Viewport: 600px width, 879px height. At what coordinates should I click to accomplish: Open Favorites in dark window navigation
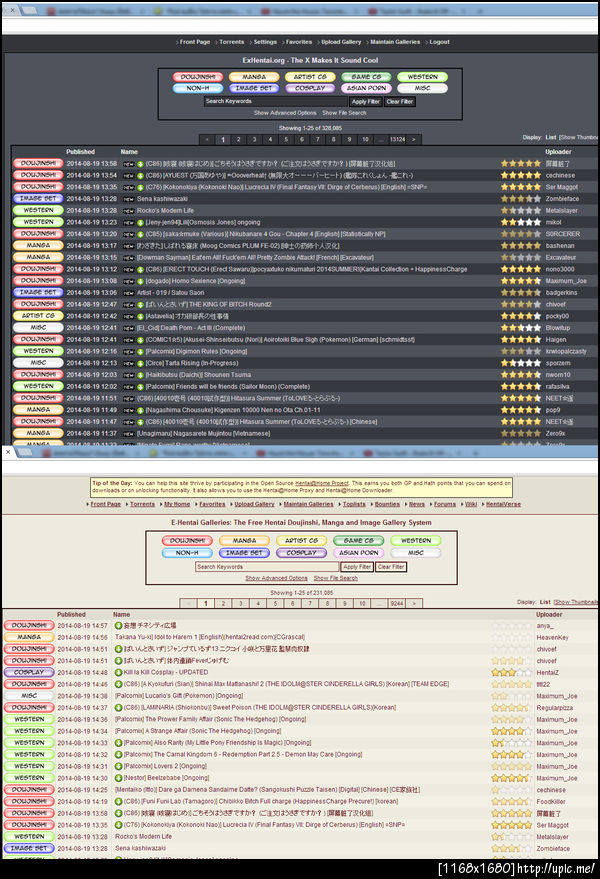coord(299,42)
